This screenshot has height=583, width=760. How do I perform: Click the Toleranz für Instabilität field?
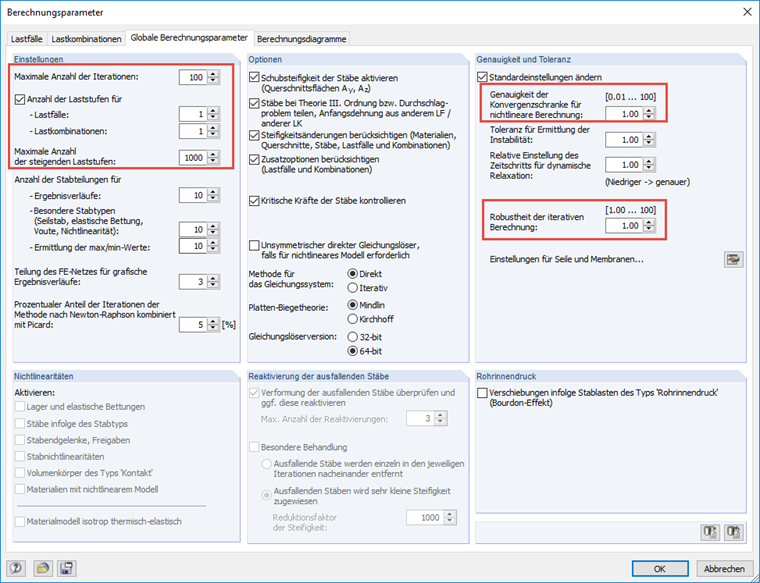pos(624,140)
